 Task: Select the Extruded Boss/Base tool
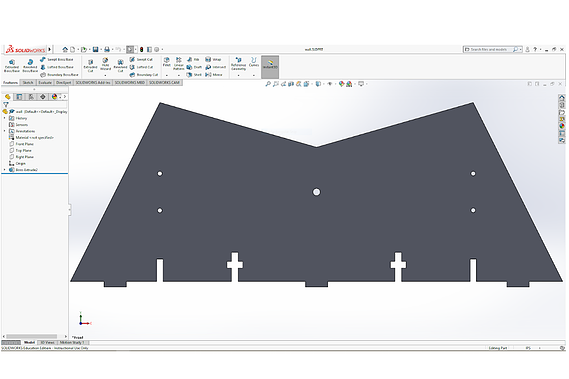[12, 66]
